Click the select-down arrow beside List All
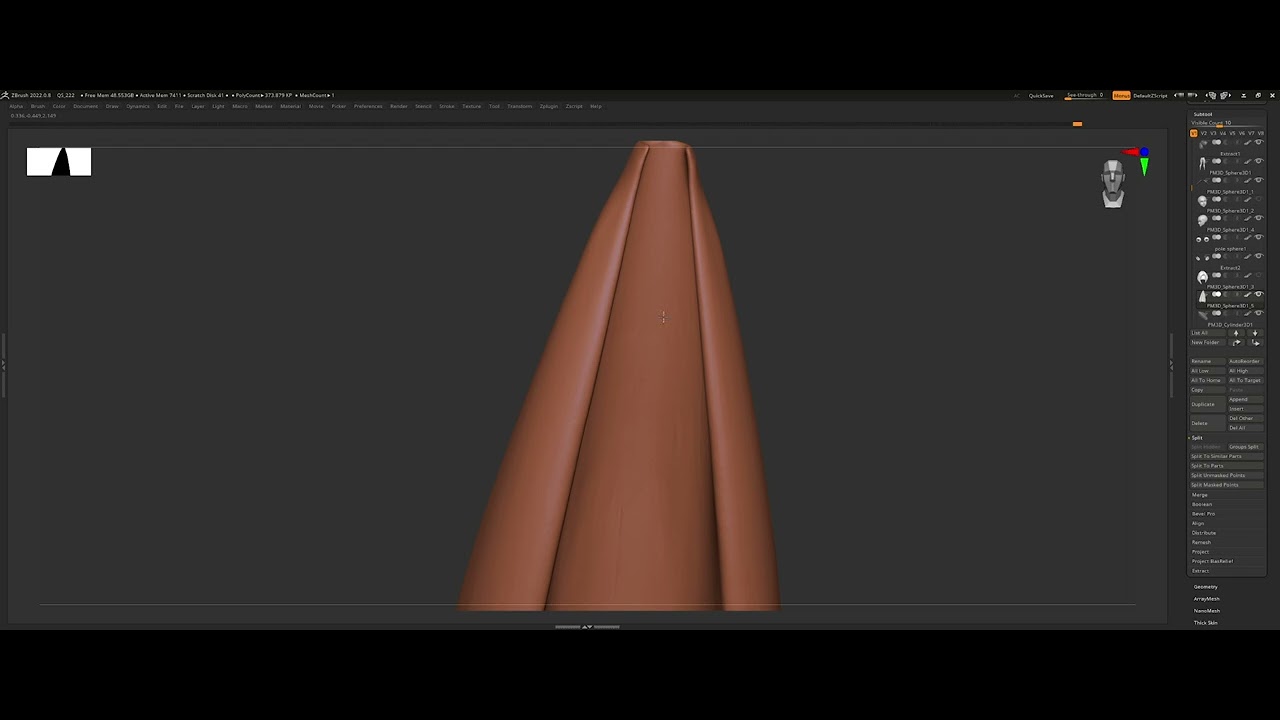The image size is (1280, 720). [1255, 333]
